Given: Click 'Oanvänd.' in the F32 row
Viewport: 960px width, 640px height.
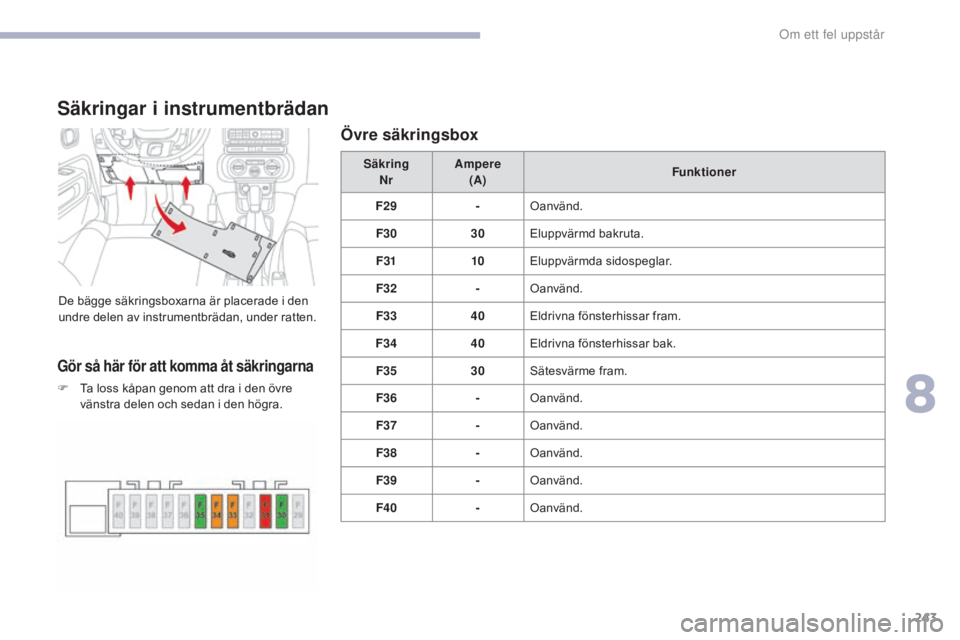Looking at the screenshot, I should click(556, 288).
